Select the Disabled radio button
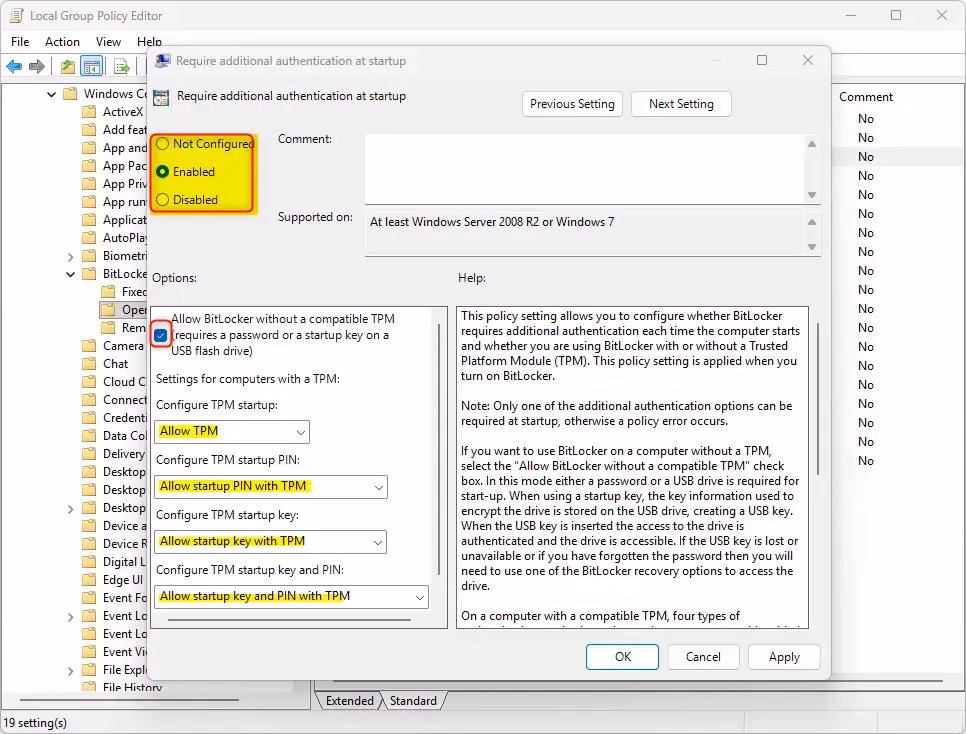This screenshot has width=966, height=734. pos(163,200)
